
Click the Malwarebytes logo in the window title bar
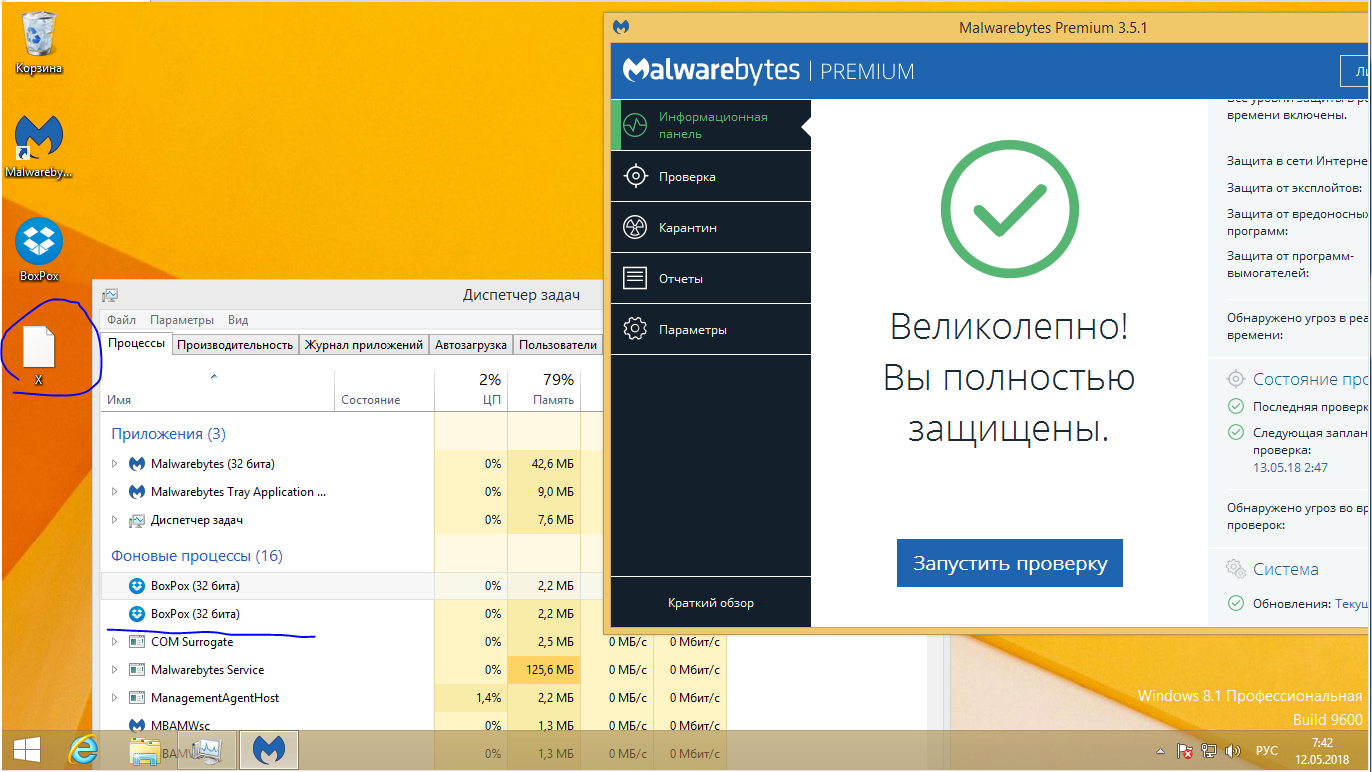click(622, 27)
